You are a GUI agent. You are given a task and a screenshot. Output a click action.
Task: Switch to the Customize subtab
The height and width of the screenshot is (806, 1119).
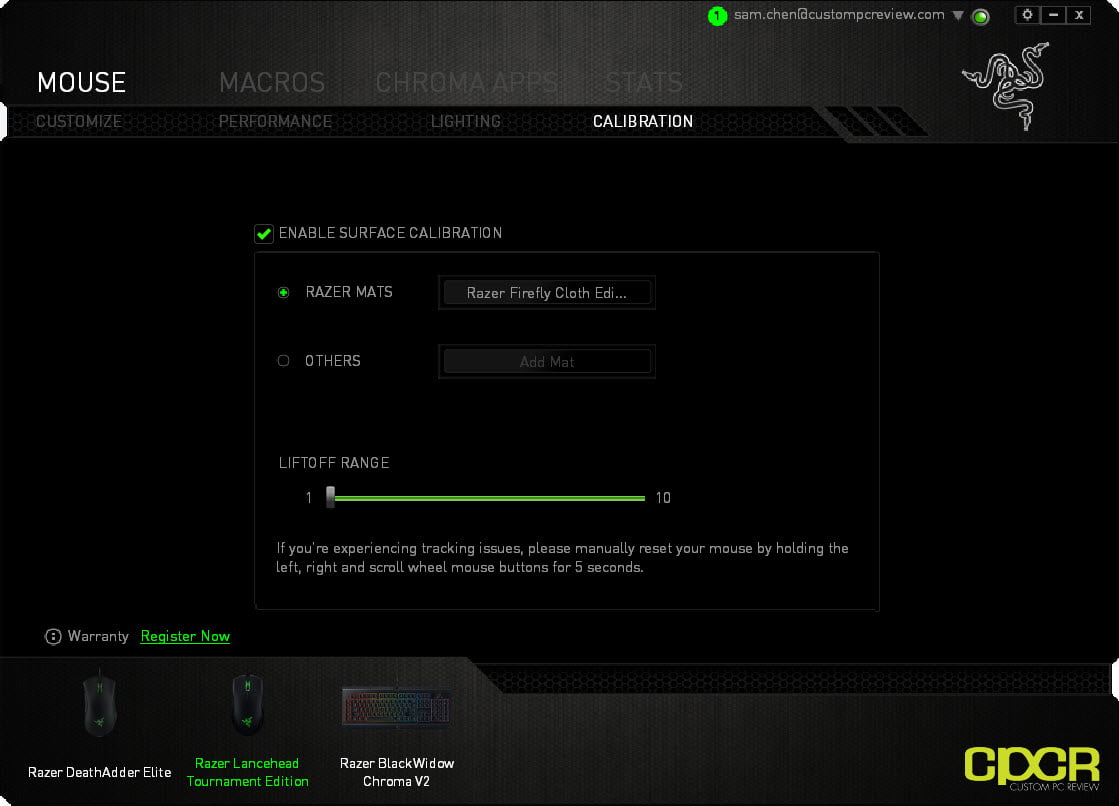tap(79, 121)
